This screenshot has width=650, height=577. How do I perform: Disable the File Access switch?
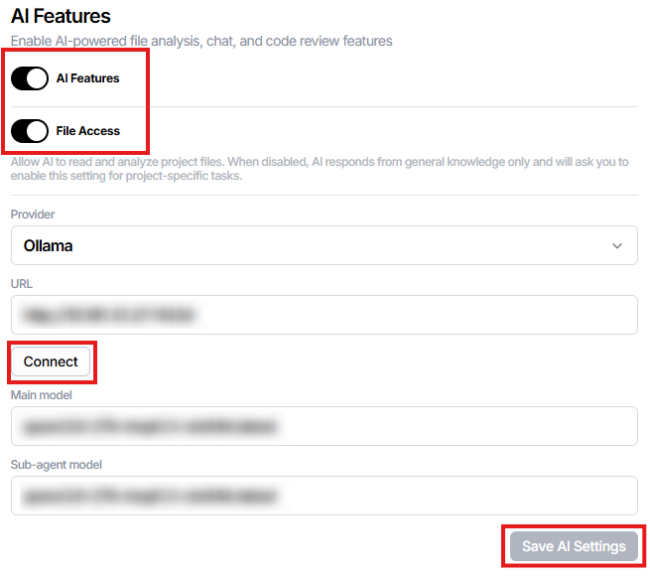[29, 131]
